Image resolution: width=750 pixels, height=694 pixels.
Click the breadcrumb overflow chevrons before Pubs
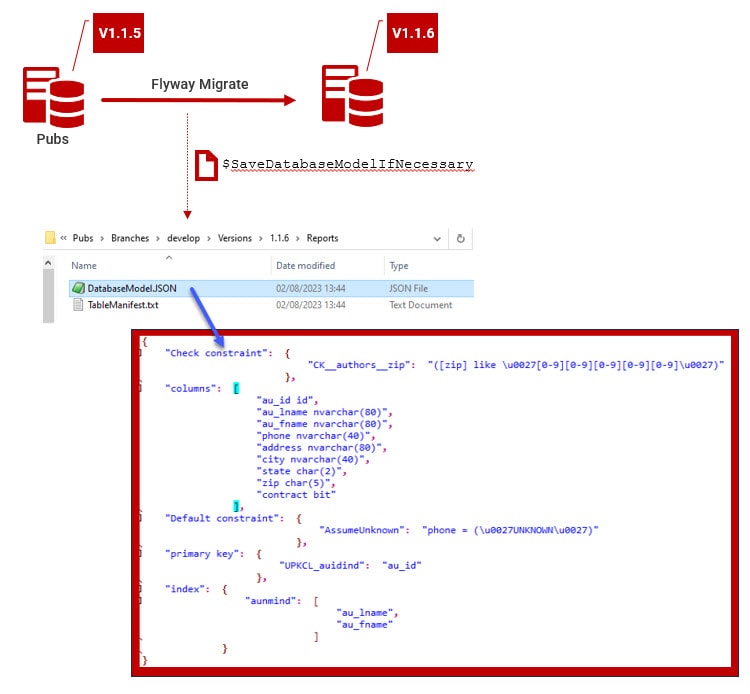(64, 238)
